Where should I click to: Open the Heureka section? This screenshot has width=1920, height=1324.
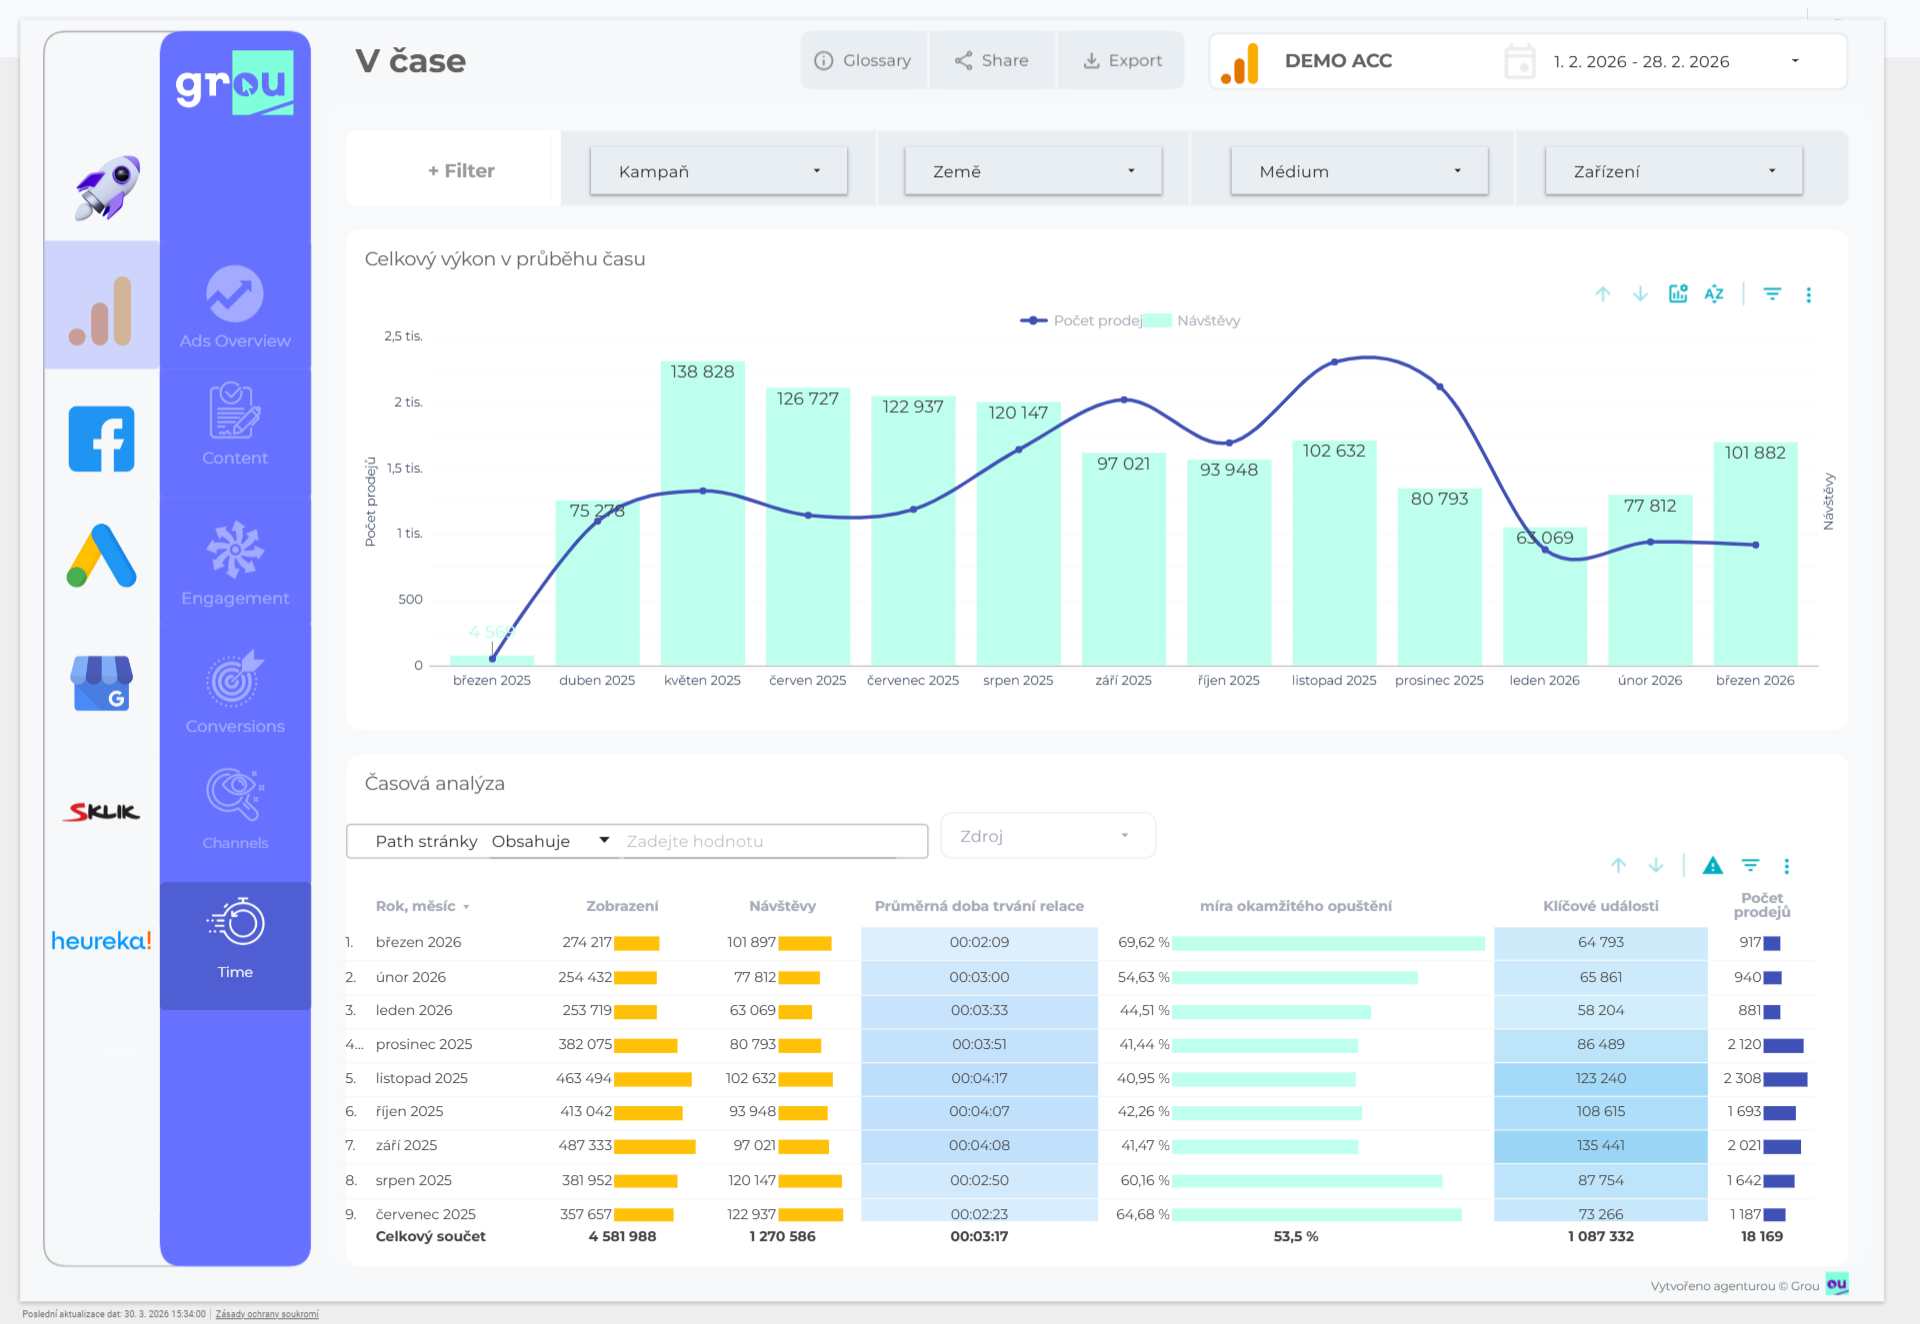click(x=101, y=941)
